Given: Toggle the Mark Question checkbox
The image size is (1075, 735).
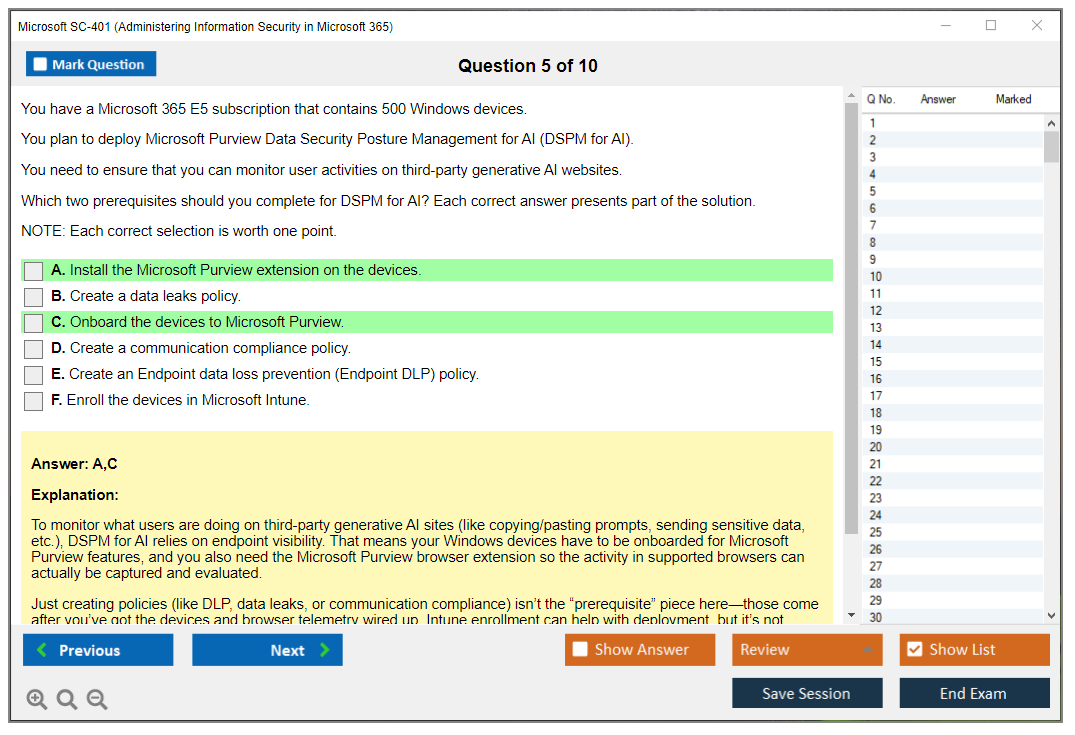Looking at the screenshot, I should (x=41, y=64).
